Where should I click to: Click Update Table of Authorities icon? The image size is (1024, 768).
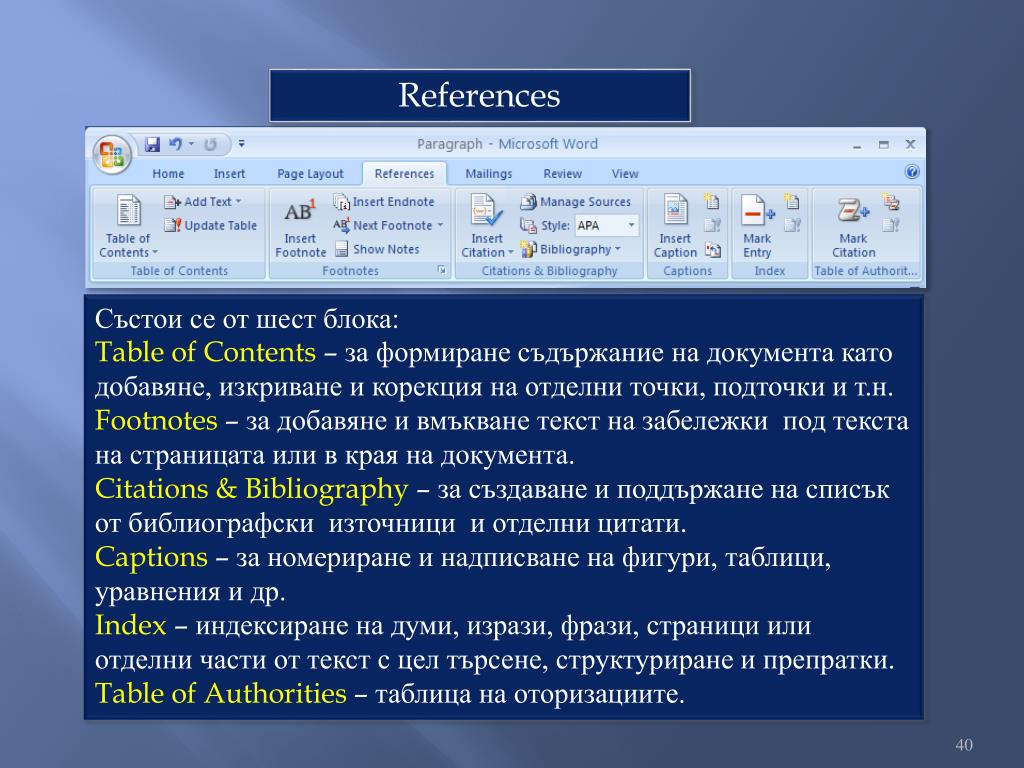click(891, 225)
